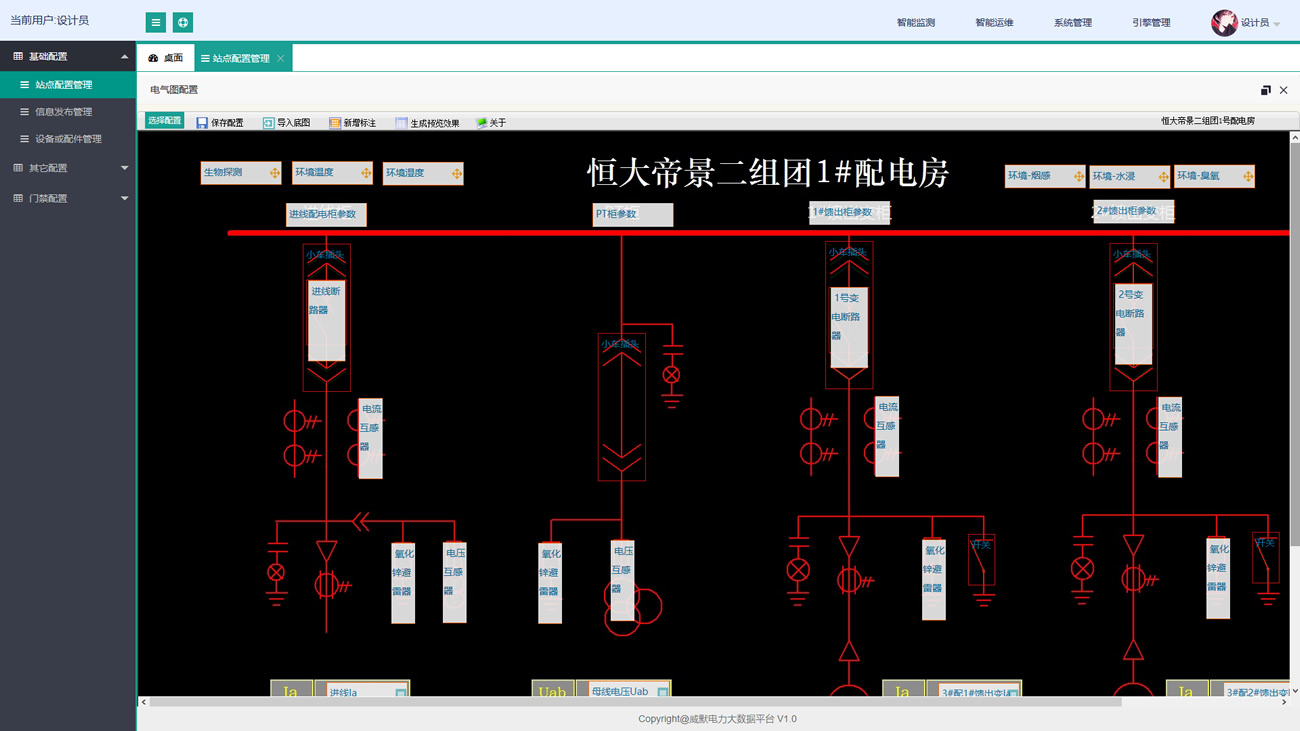1300x731 pixels.
Task: Click the list icon beside 设备或配件管理
Action: coord(25,139)
